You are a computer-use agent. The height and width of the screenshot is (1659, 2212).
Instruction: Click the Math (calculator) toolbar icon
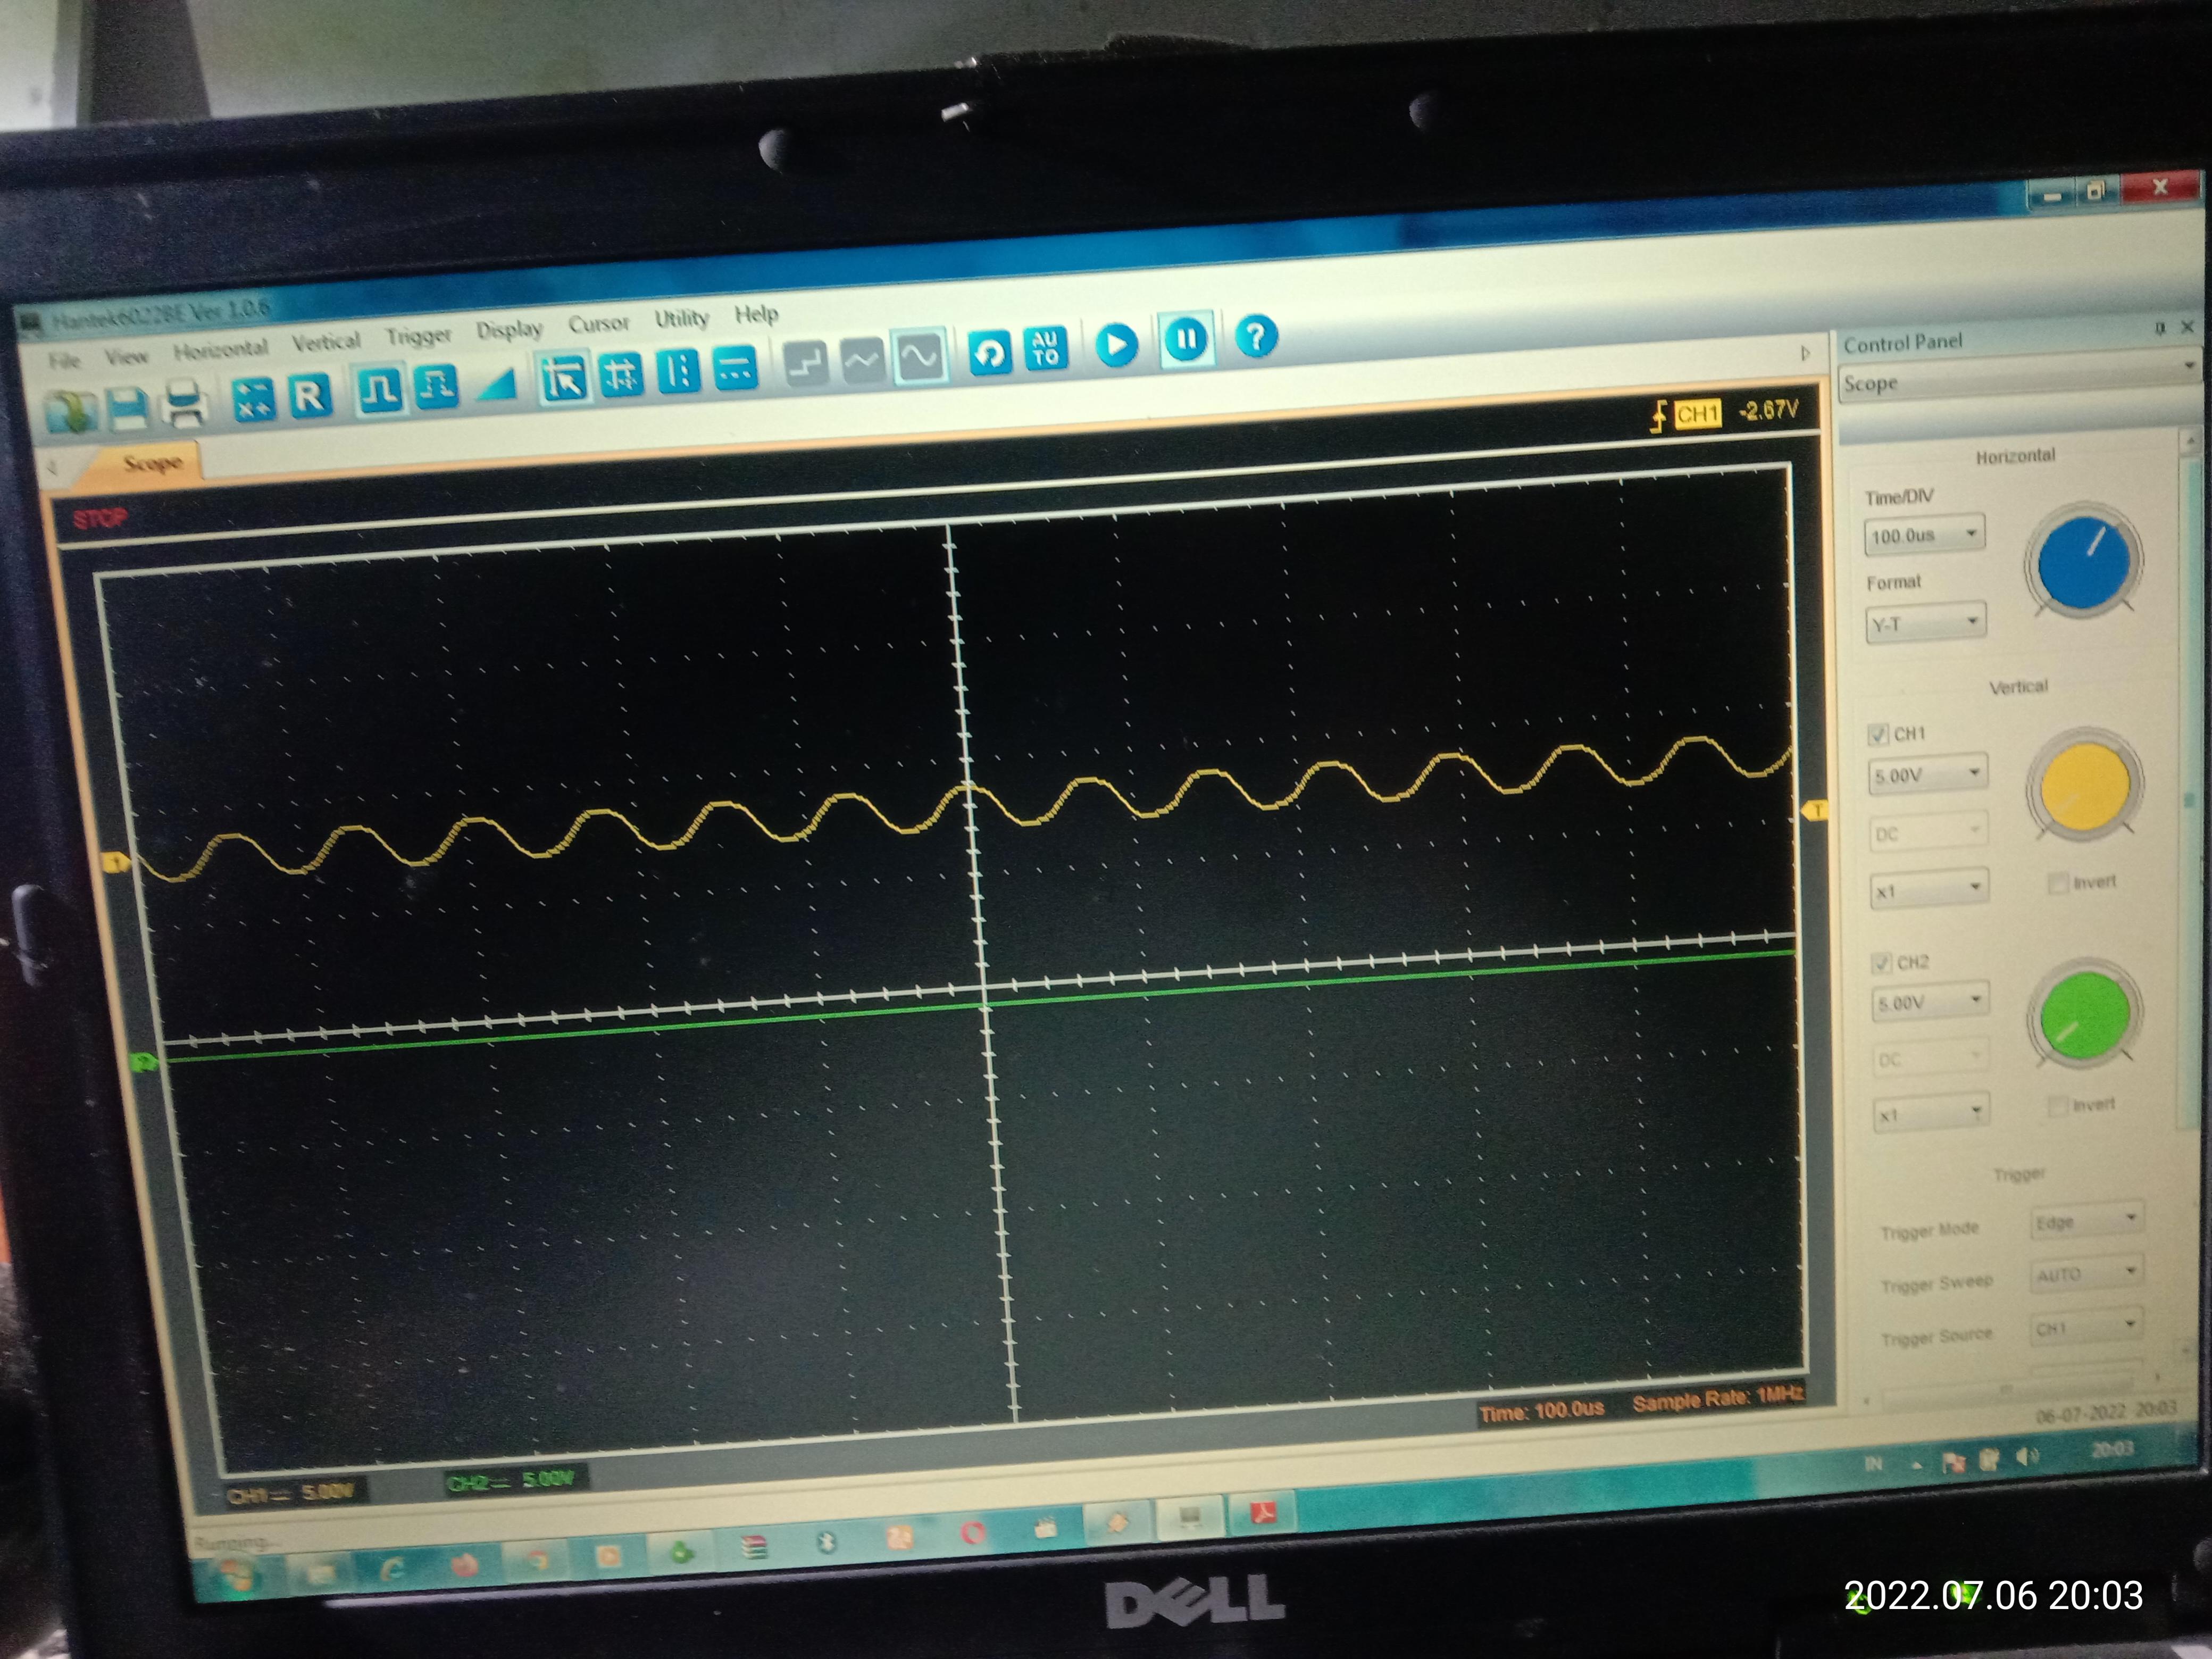click(253, 398)
